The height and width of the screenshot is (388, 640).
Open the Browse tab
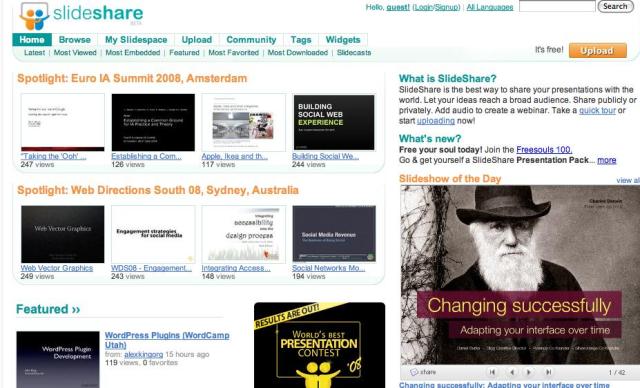pyautogui.click(x=75, y=40)
